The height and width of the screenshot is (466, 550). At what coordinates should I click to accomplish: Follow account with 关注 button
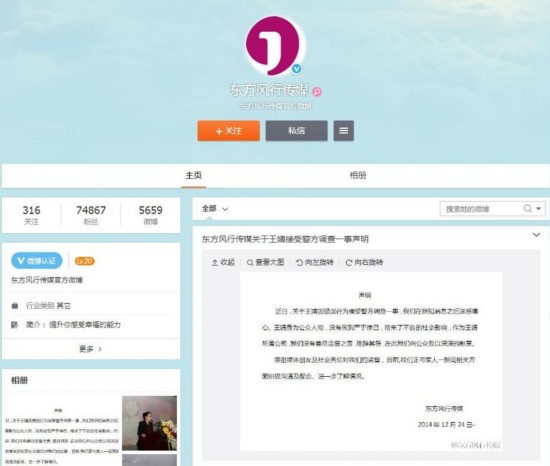[x=229, y=131]
